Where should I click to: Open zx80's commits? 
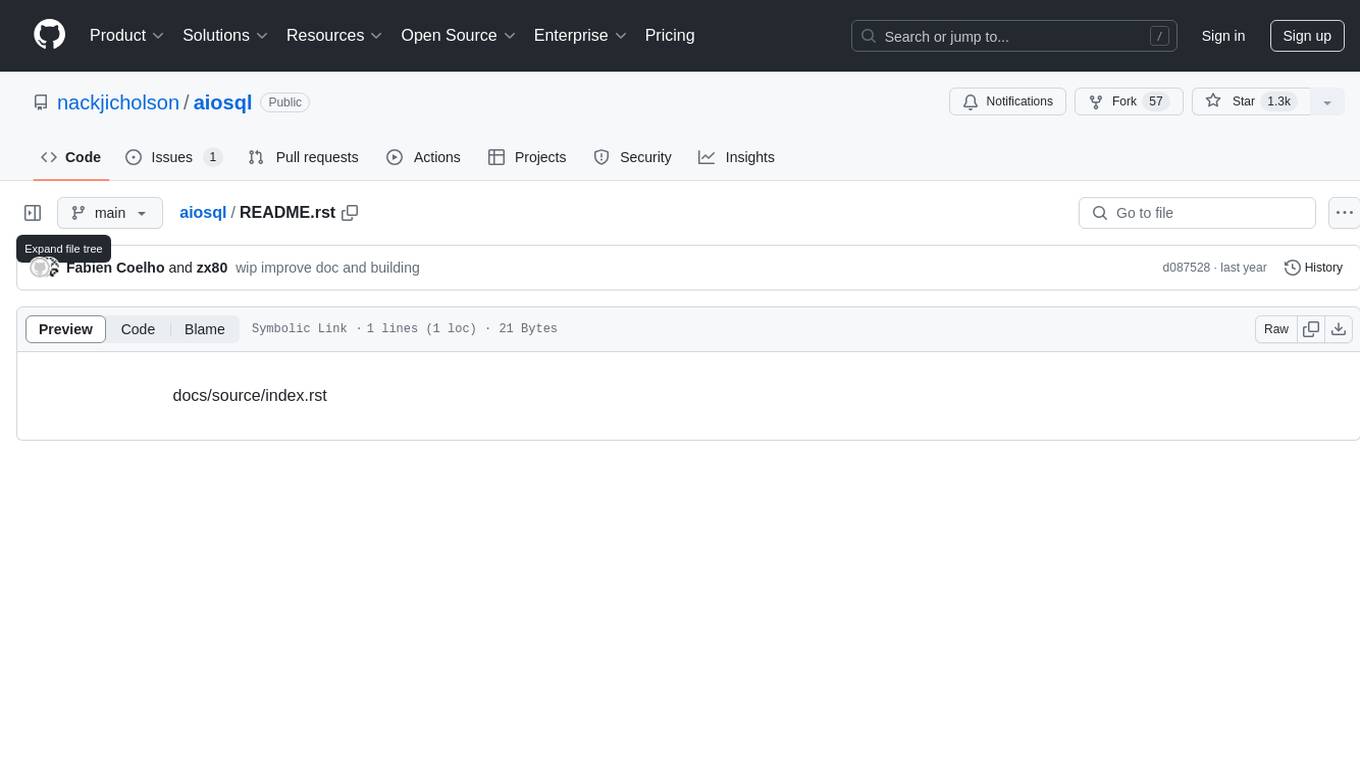click(x=212, y=268)
